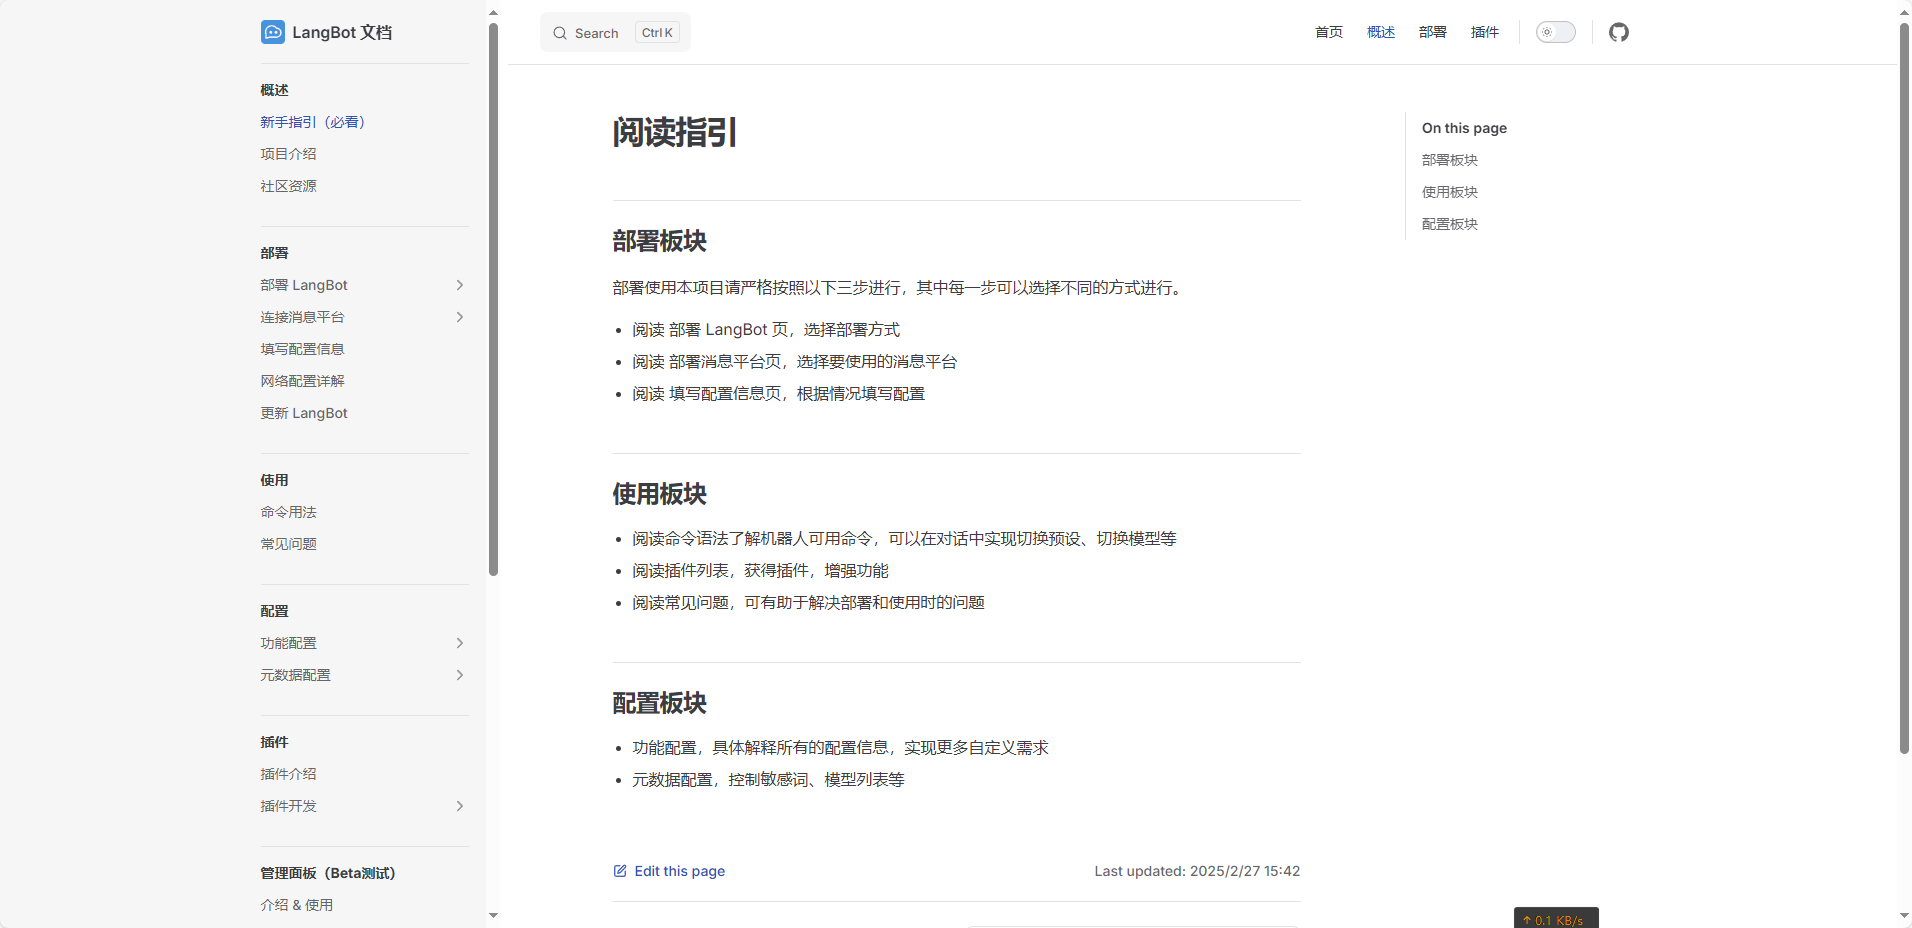This screenshot has height=928, width=1912.
Task: Click the sidebar scroll down arrow
Action: point(493,915)
